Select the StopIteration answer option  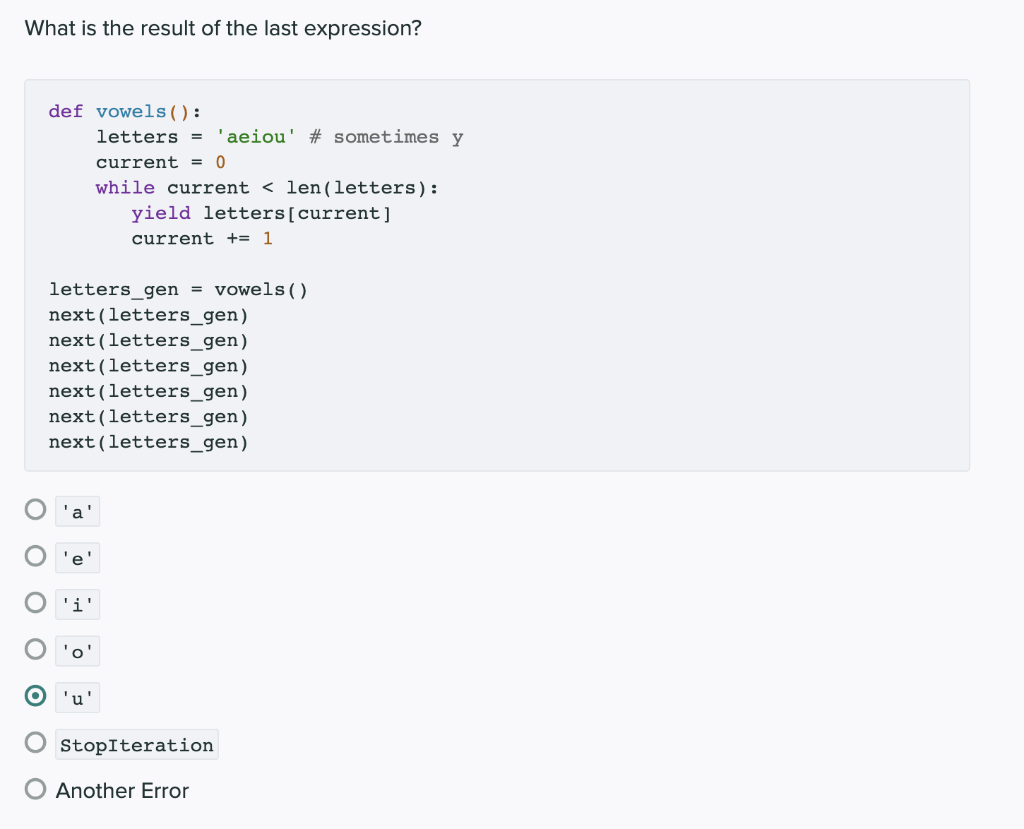[x=34, y=744]
